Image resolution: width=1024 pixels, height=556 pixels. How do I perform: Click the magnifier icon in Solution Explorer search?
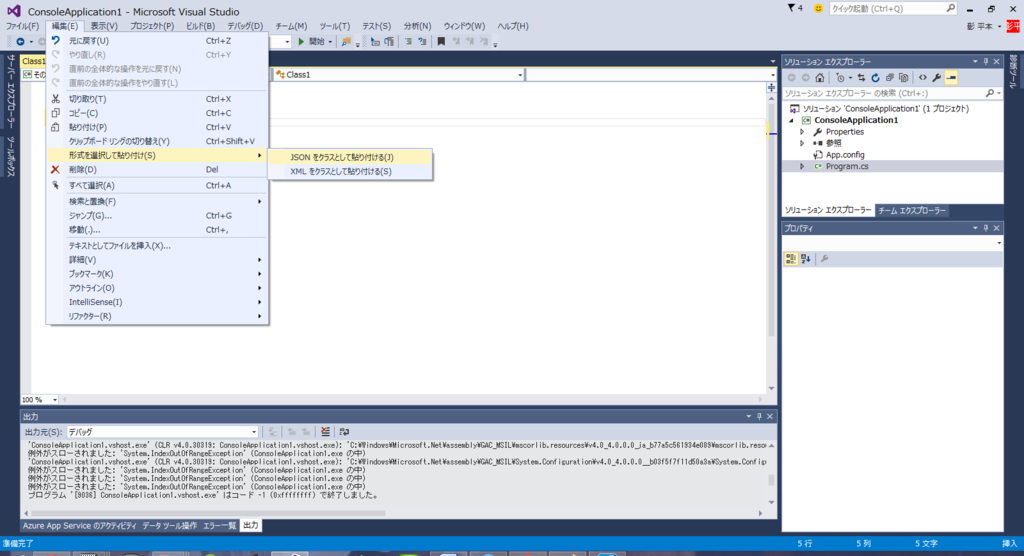[x=990, y=93]
